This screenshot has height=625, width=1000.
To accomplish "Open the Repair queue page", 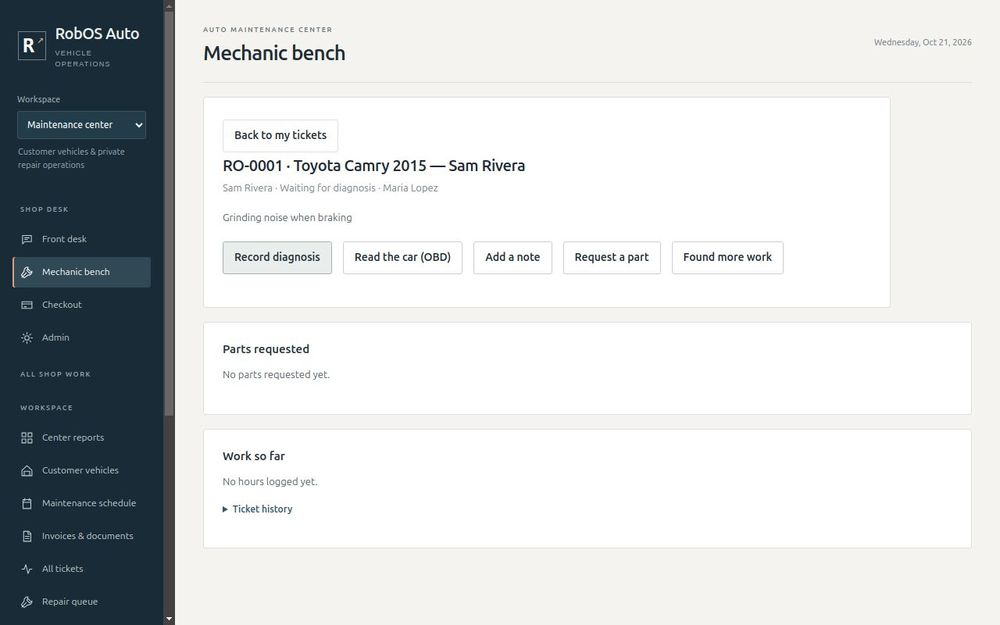I will click(82, 602).
